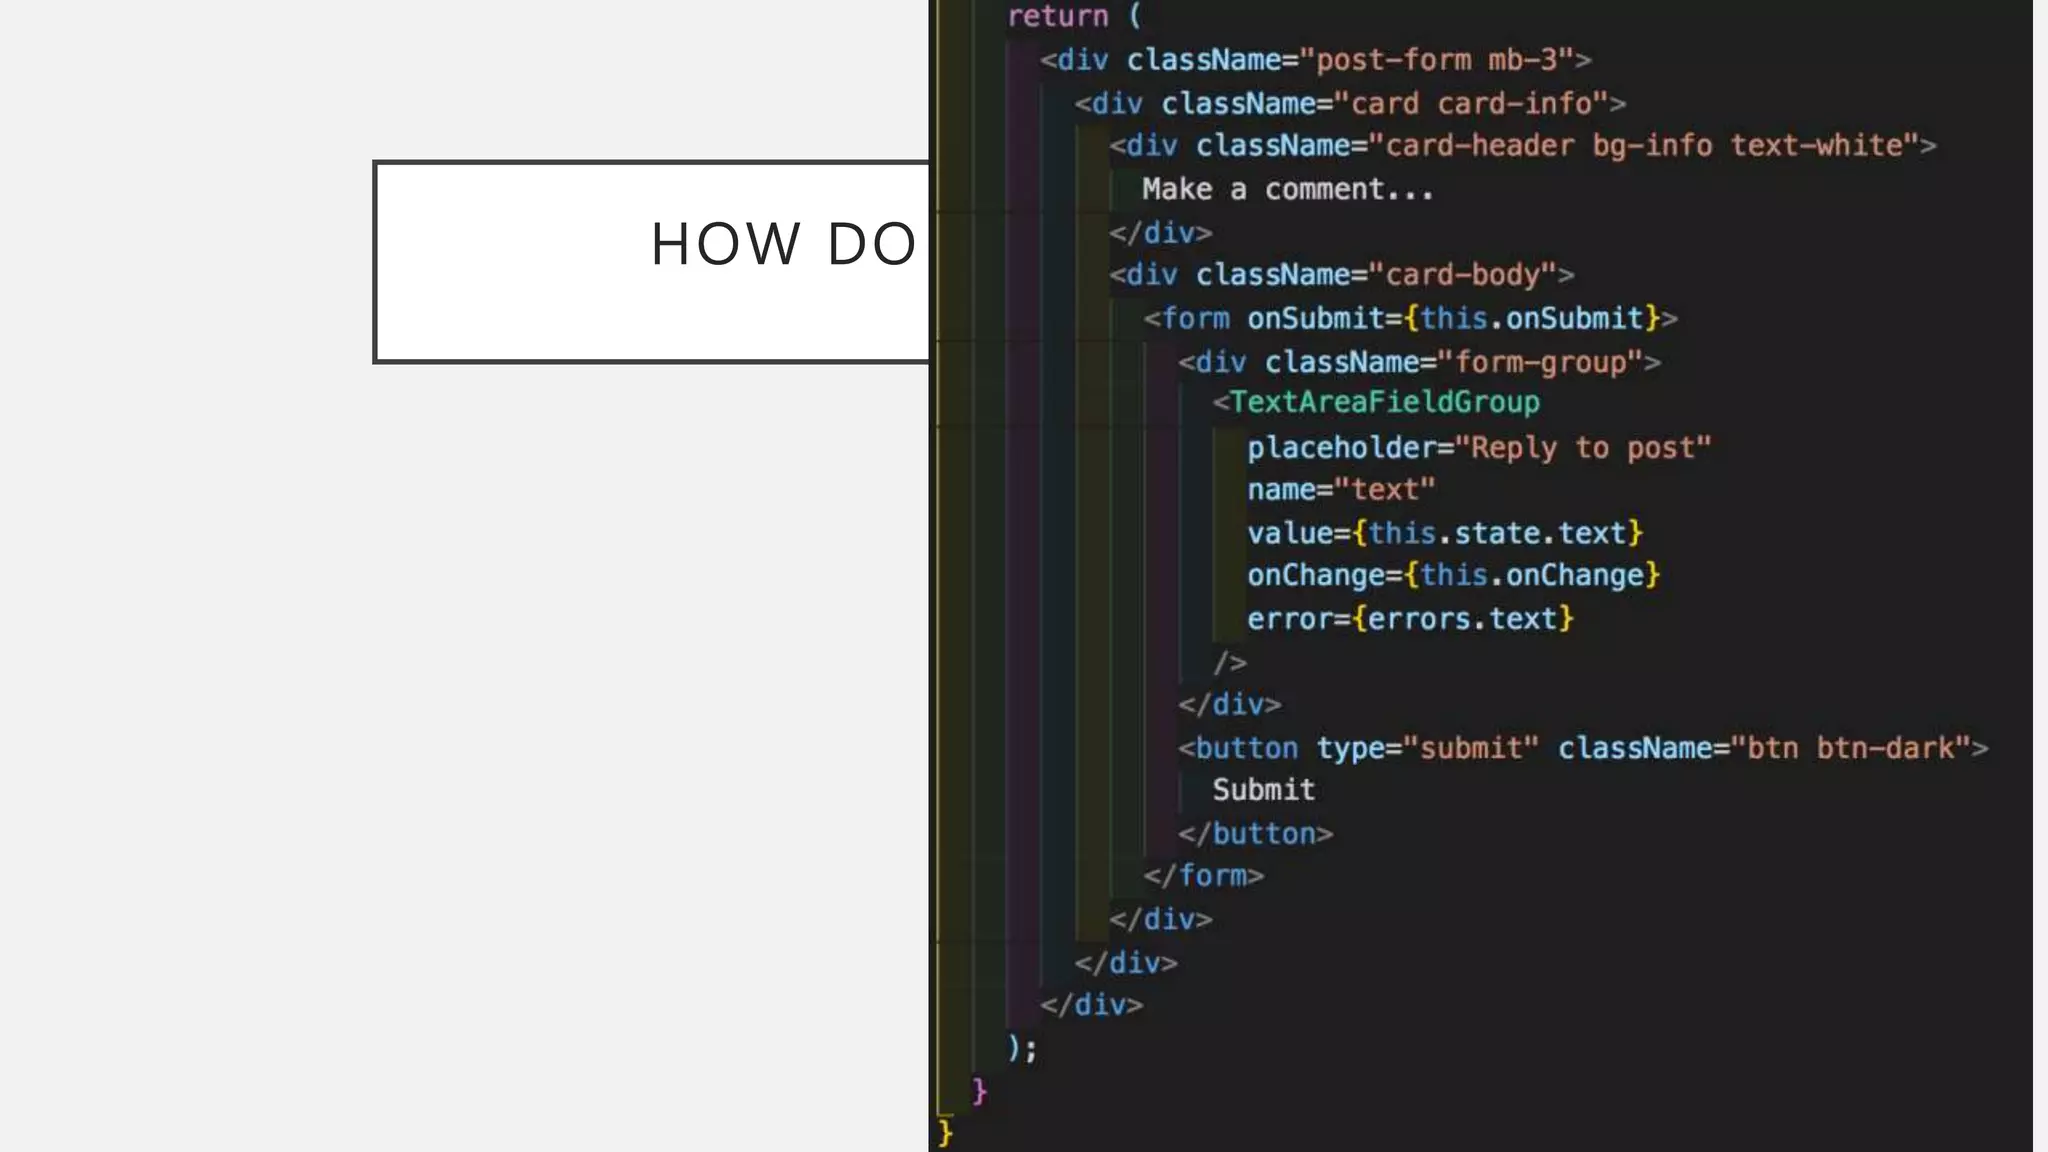Click the placeholder "Reply to post" attribute
The image size is (2048, 1152).
tap(1479, 447)
